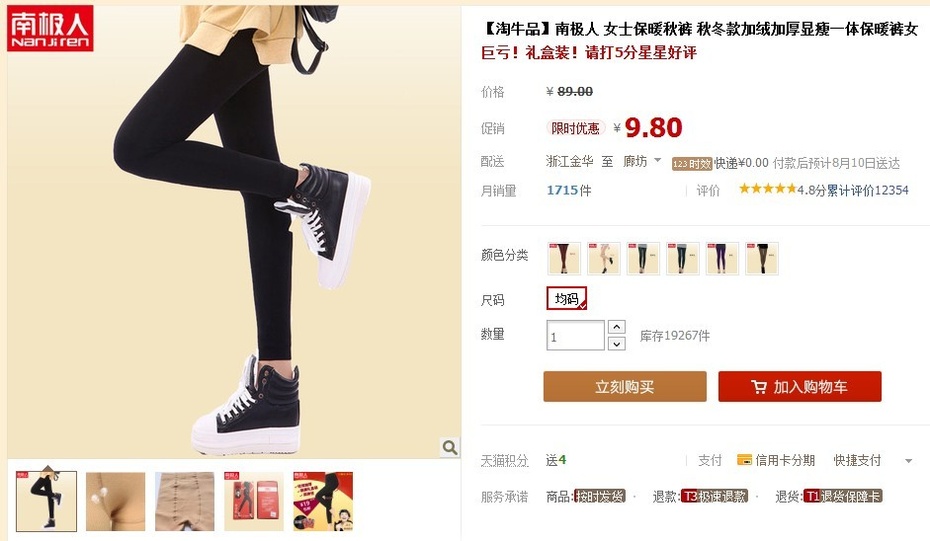The width and height of the screenshot is (930, 541).
Task: Choose the first dark red color swatch
Action: (x=564, y=259)
